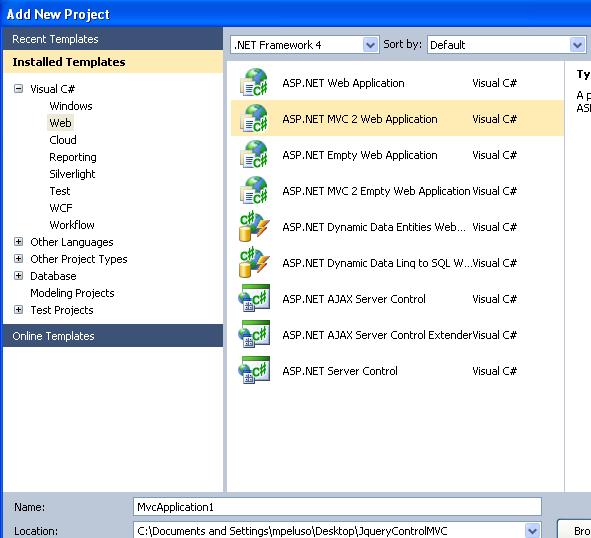Select the Test category under Visual C#

click(x=60, y=191)
